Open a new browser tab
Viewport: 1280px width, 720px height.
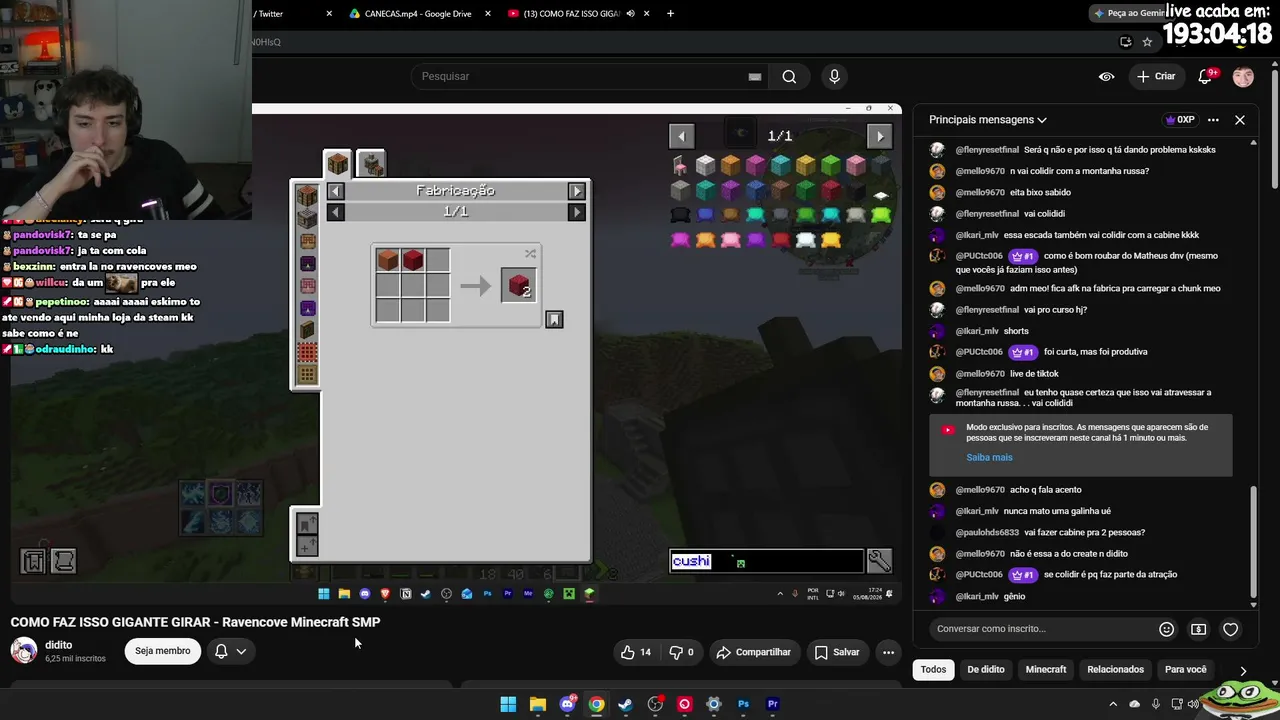670,14
